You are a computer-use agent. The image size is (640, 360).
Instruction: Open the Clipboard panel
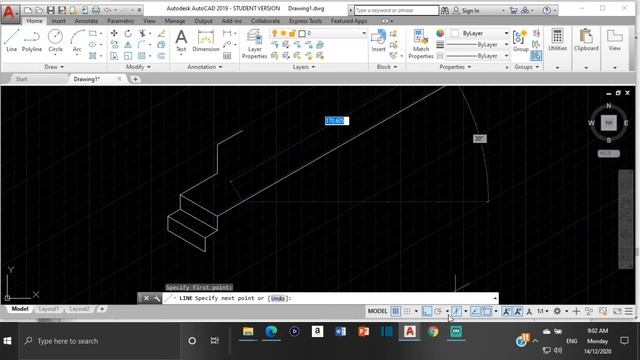click(x=586, y=40)
